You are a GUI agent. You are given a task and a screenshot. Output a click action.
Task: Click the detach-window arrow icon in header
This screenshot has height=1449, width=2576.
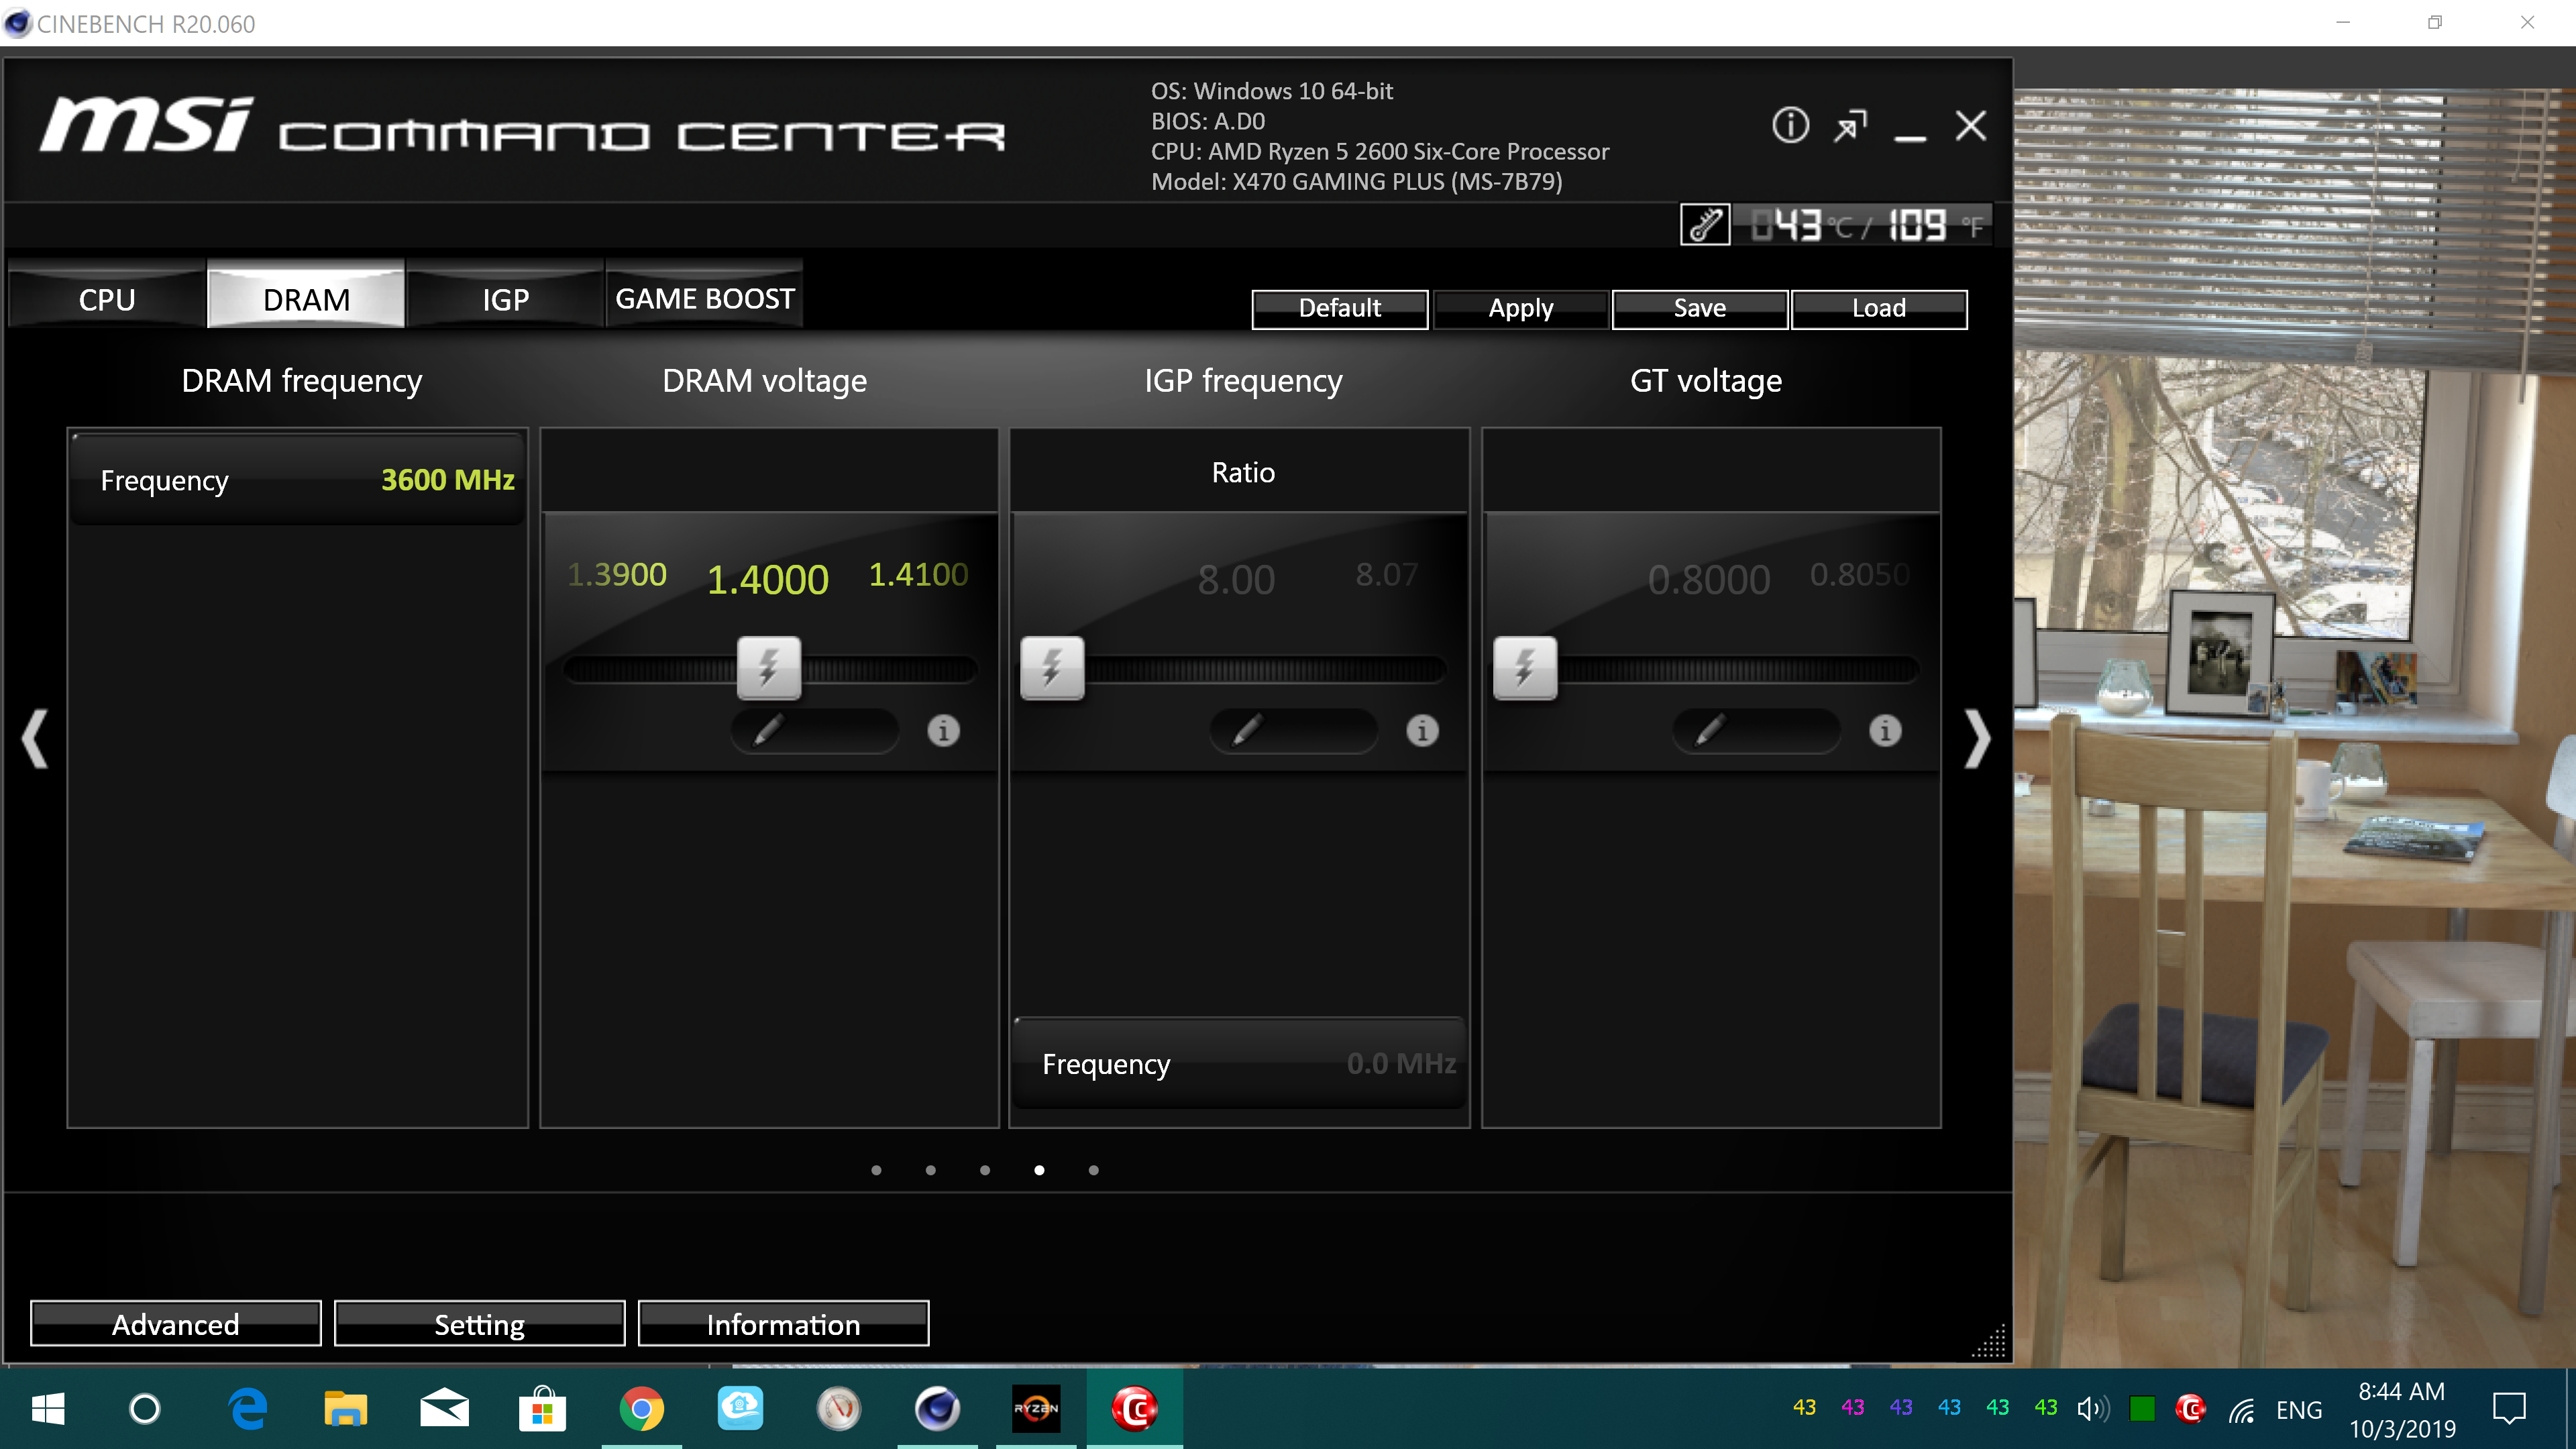[1850, 126]
